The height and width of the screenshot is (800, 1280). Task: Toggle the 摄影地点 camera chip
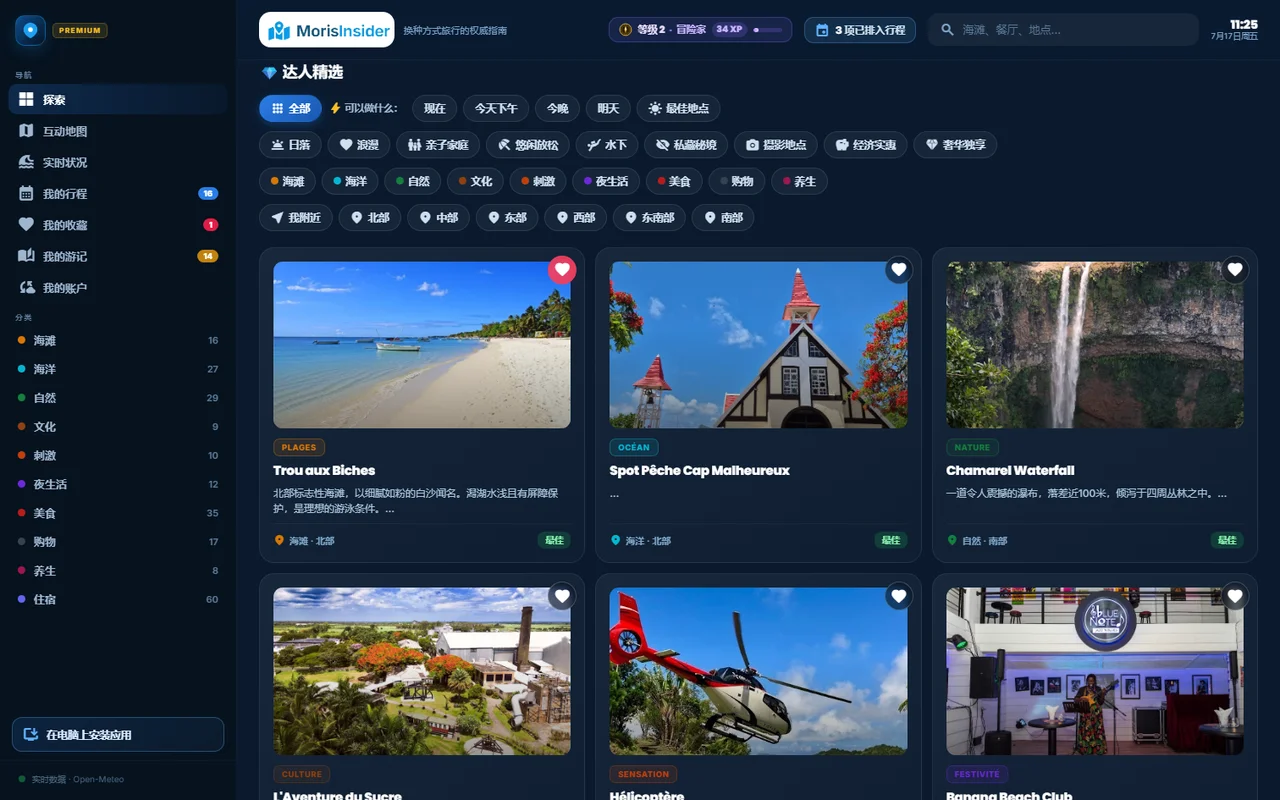point(776,145)
